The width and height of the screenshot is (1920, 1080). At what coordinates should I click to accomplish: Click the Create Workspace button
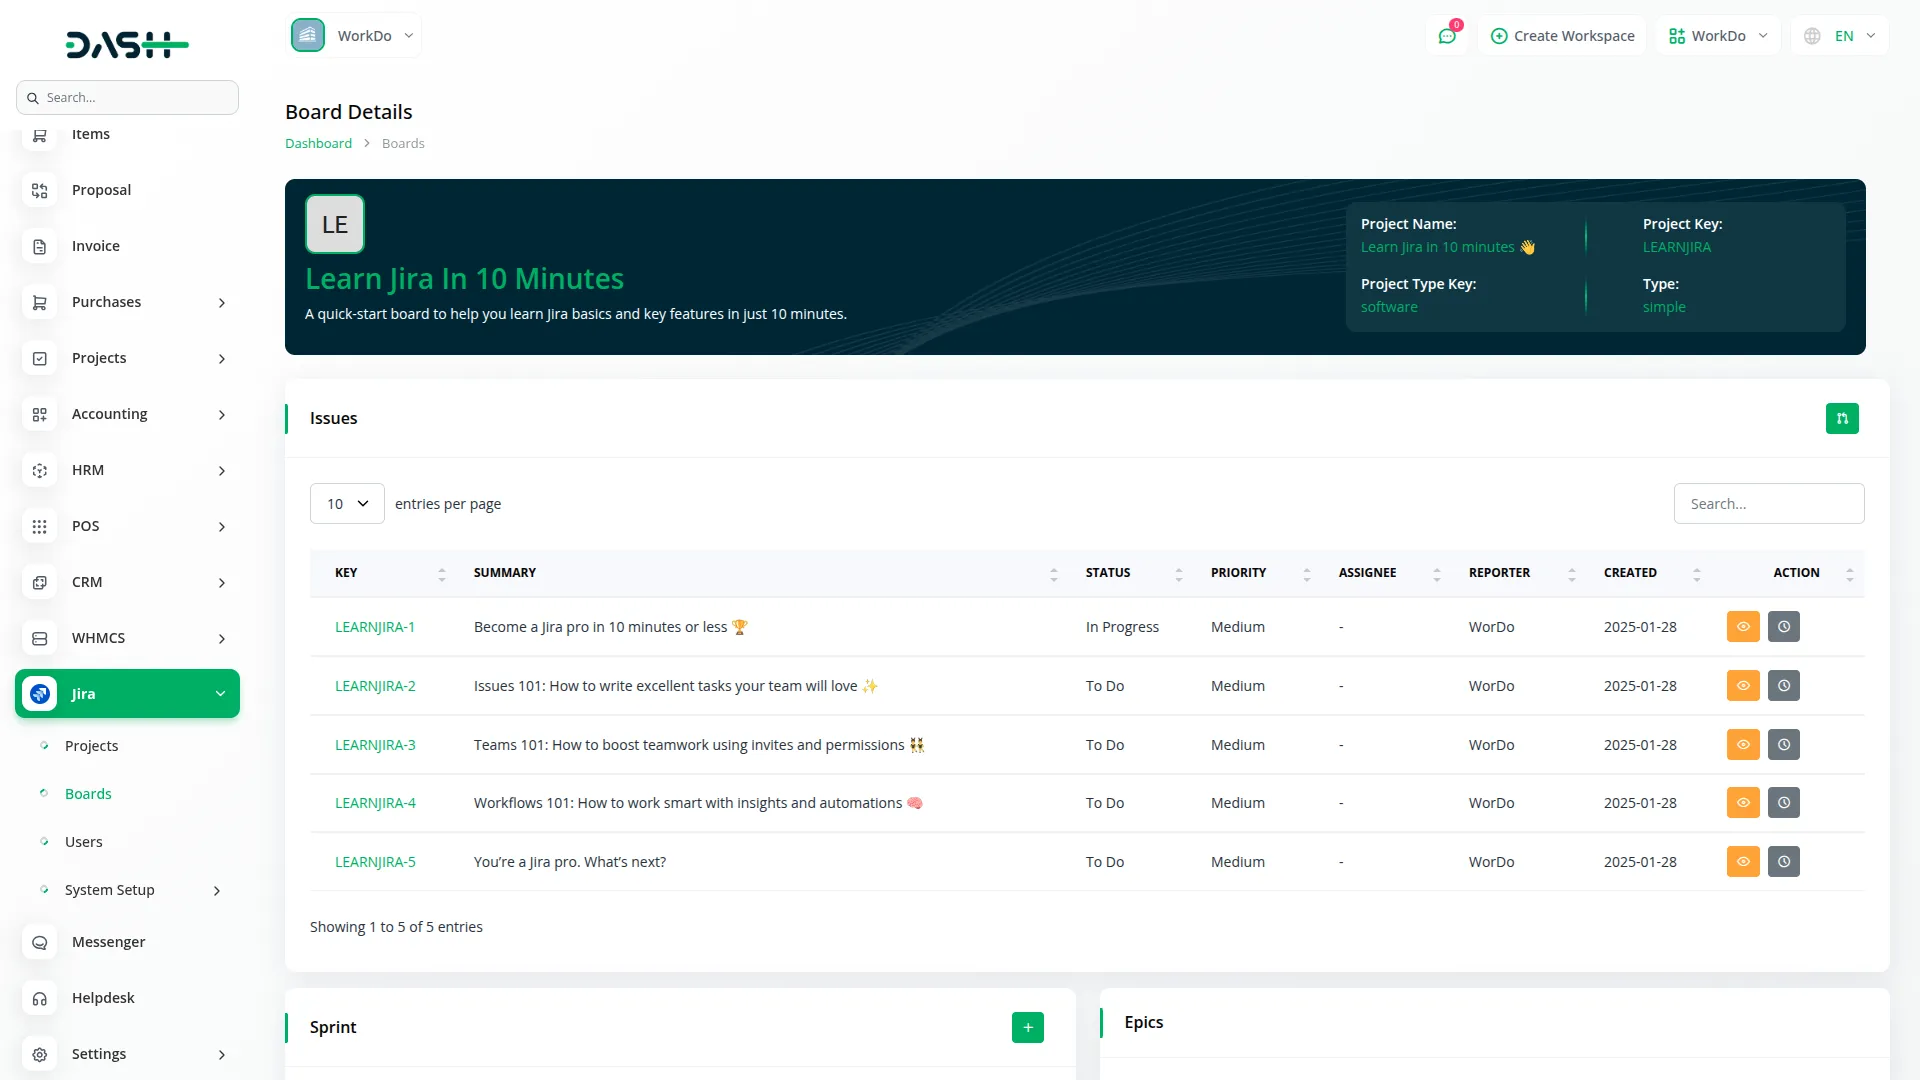point(1562,35)
